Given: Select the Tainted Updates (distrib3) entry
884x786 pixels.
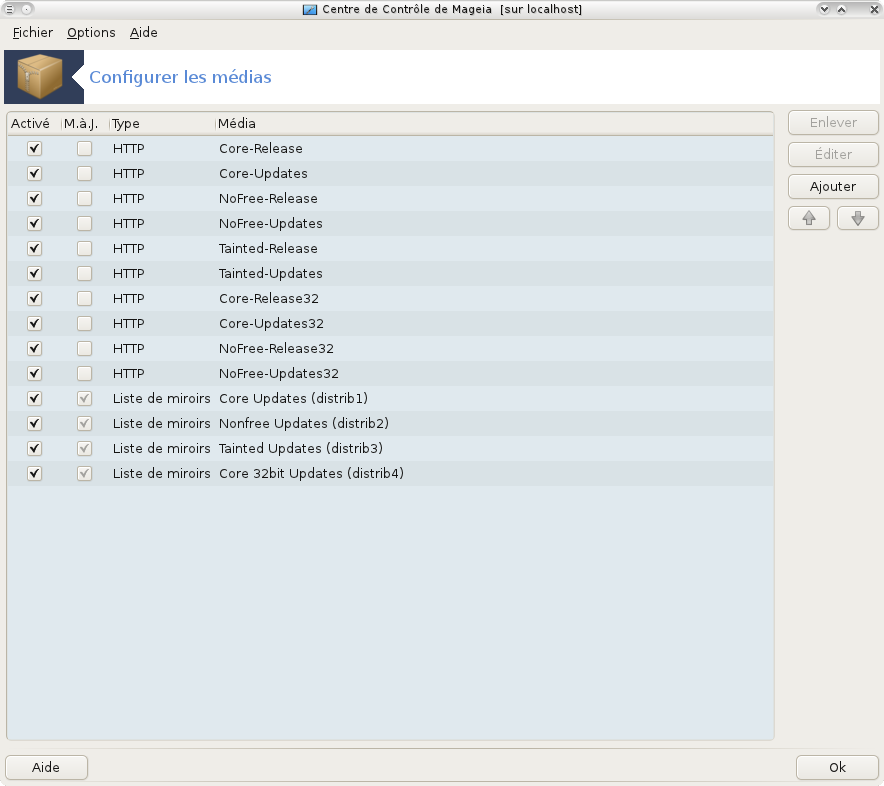Looking at the screenshot, I should 301,448.
